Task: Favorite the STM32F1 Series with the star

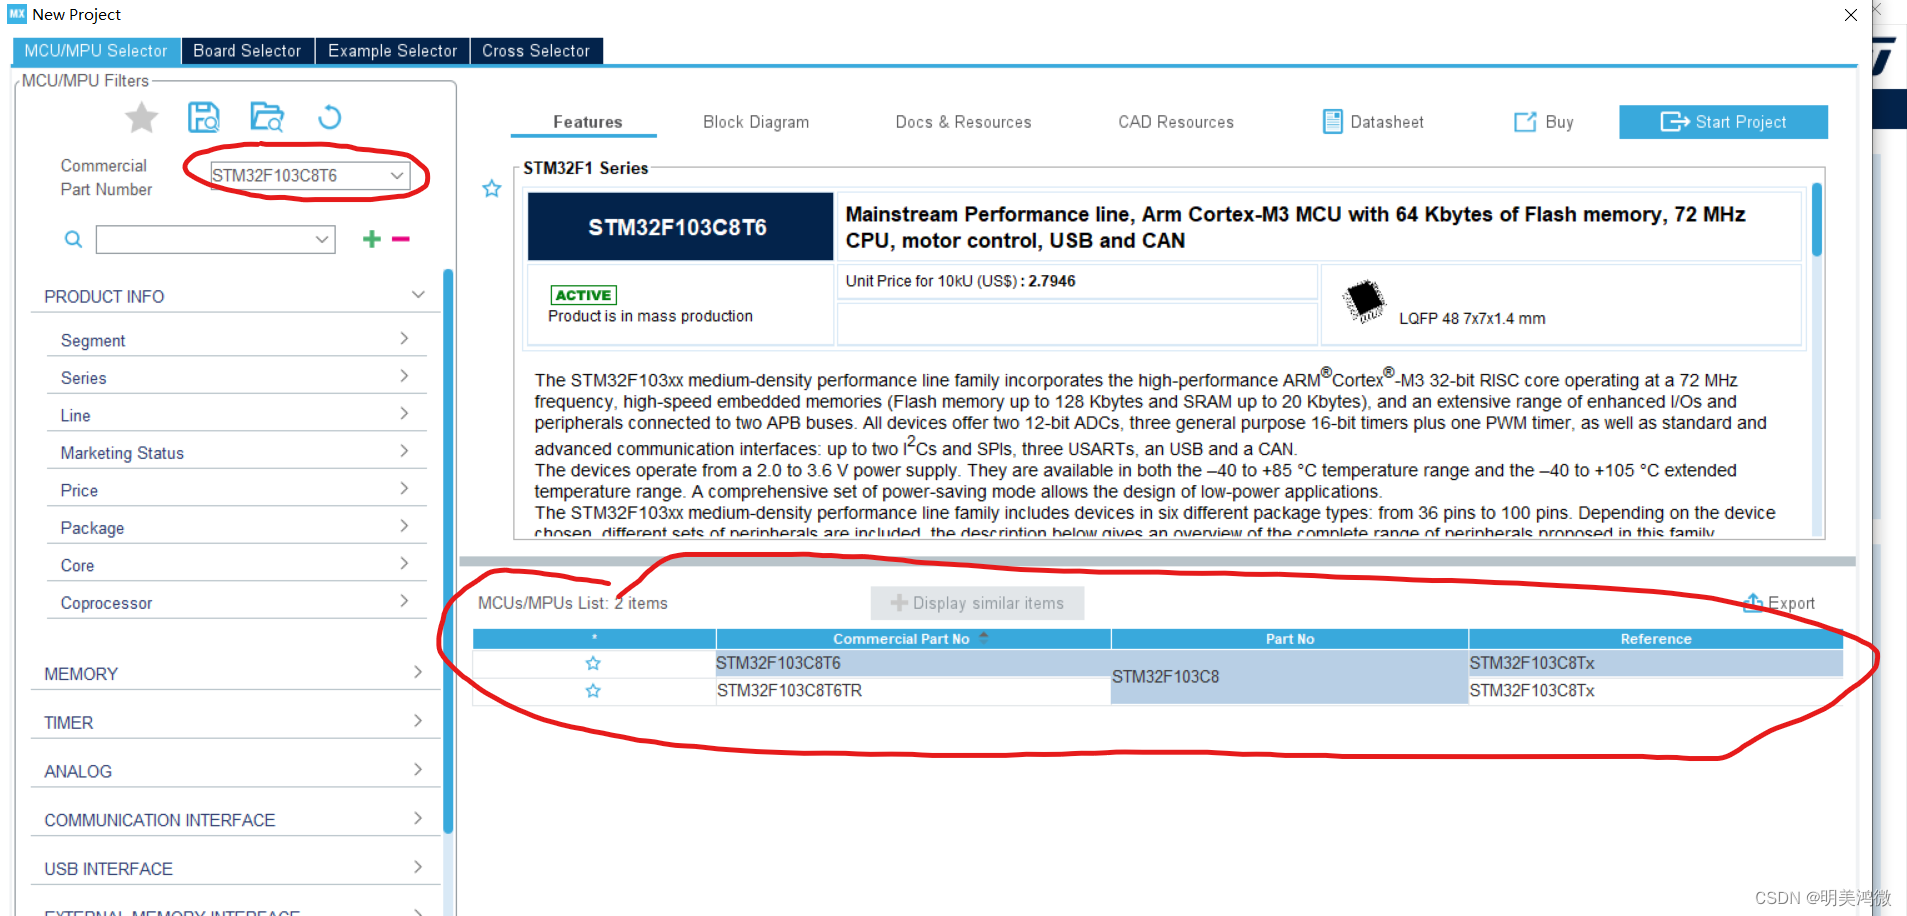Action: click(x=492, y=188)
